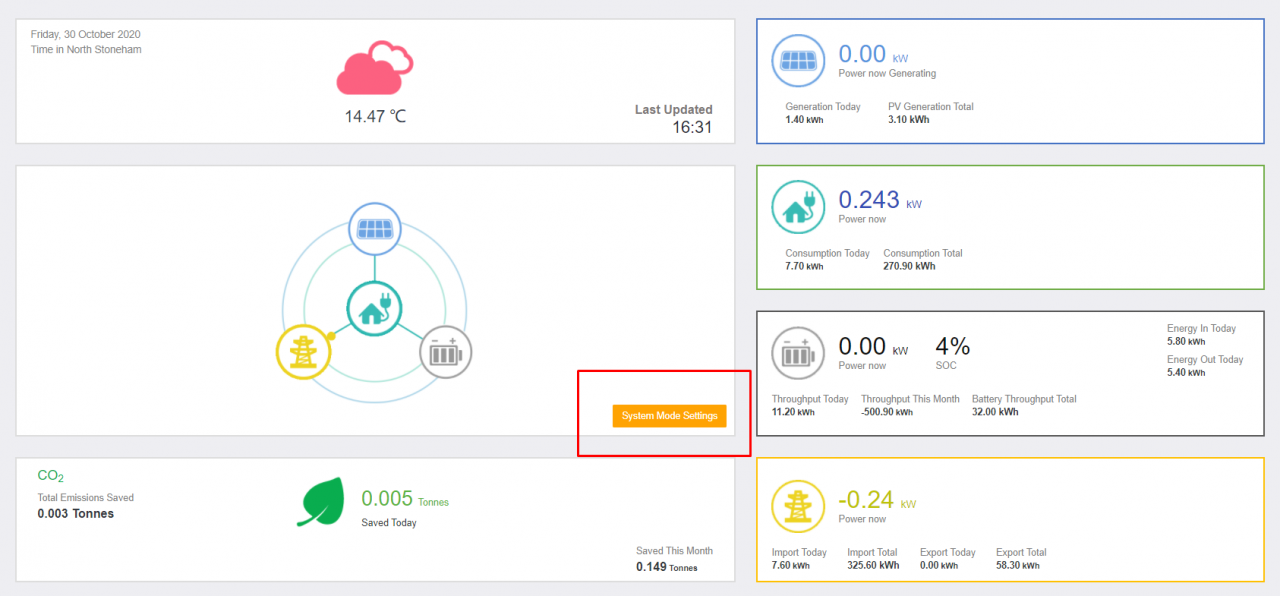Click the grey battery card icon
1280x596 pixels.
(x=798, y=354)
